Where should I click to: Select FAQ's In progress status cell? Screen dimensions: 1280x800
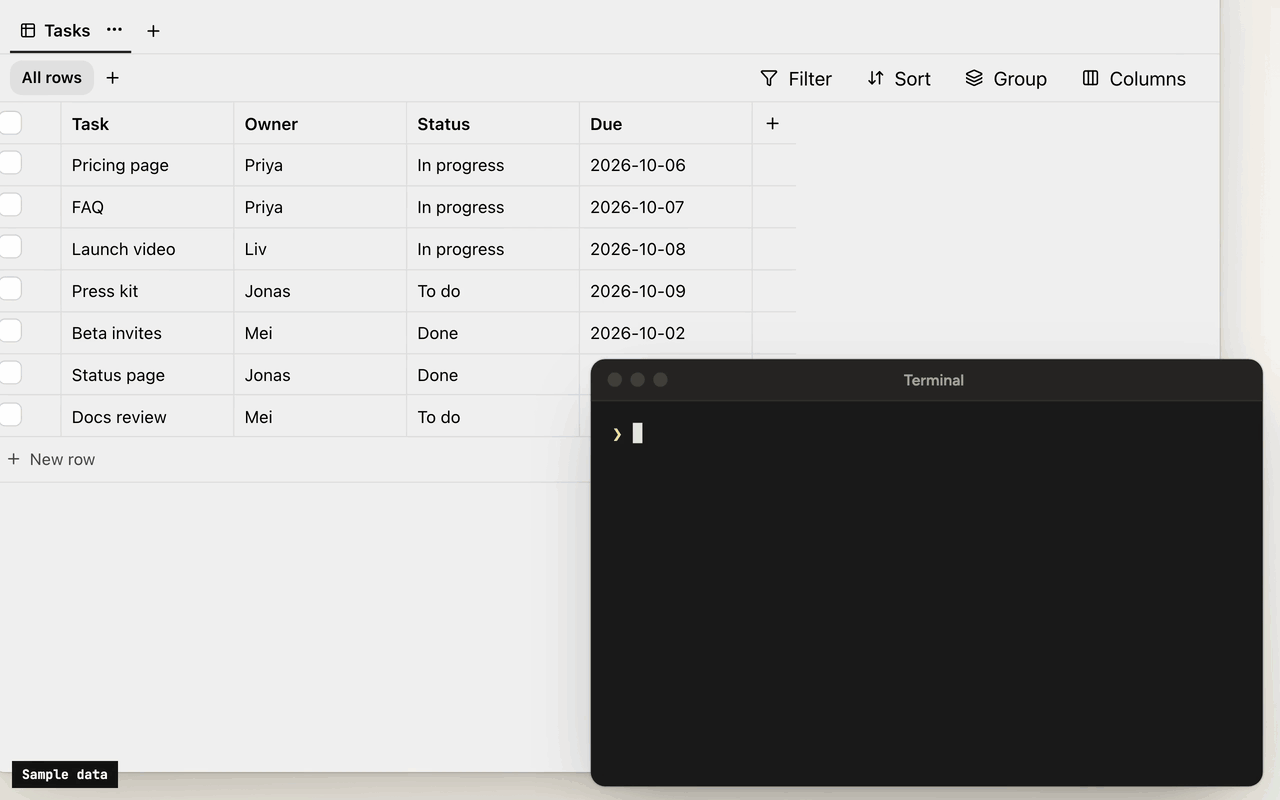(493, 207)
